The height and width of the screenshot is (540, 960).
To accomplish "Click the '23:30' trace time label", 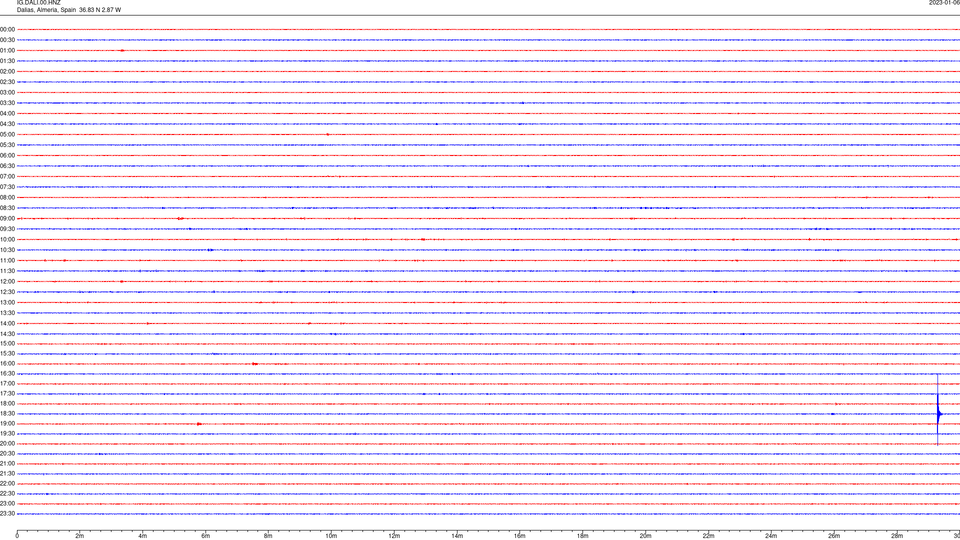I will point(7,514).
